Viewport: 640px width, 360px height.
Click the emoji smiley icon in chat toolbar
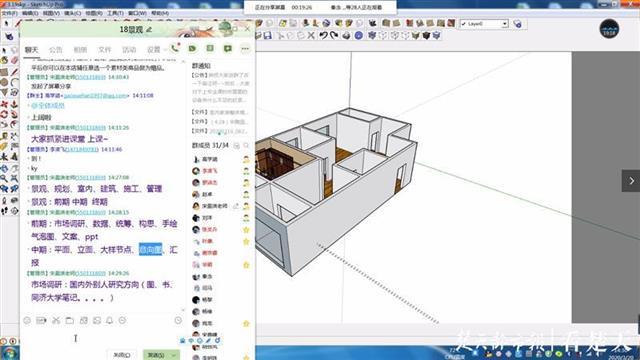point(27,321)
